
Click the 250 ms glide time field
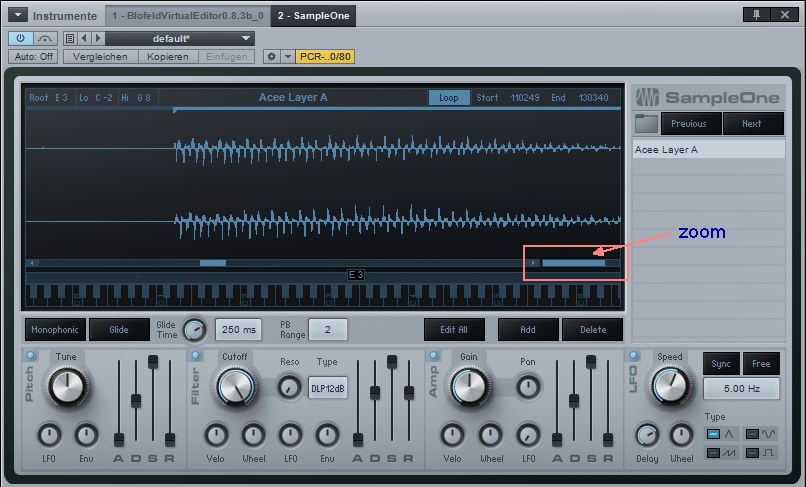click(x=239, y=330)
